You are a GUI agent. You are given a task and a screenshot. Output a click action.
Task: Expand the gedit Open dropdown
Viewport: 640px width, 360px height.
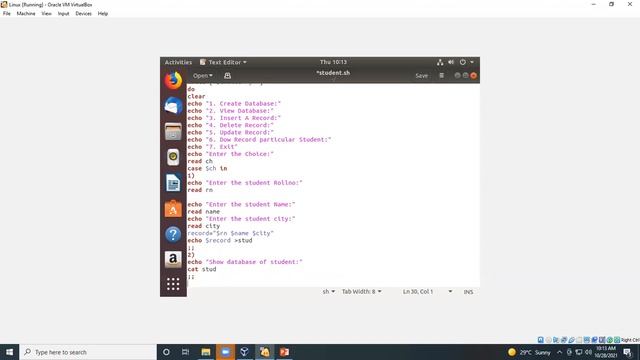tap(202, 76)
